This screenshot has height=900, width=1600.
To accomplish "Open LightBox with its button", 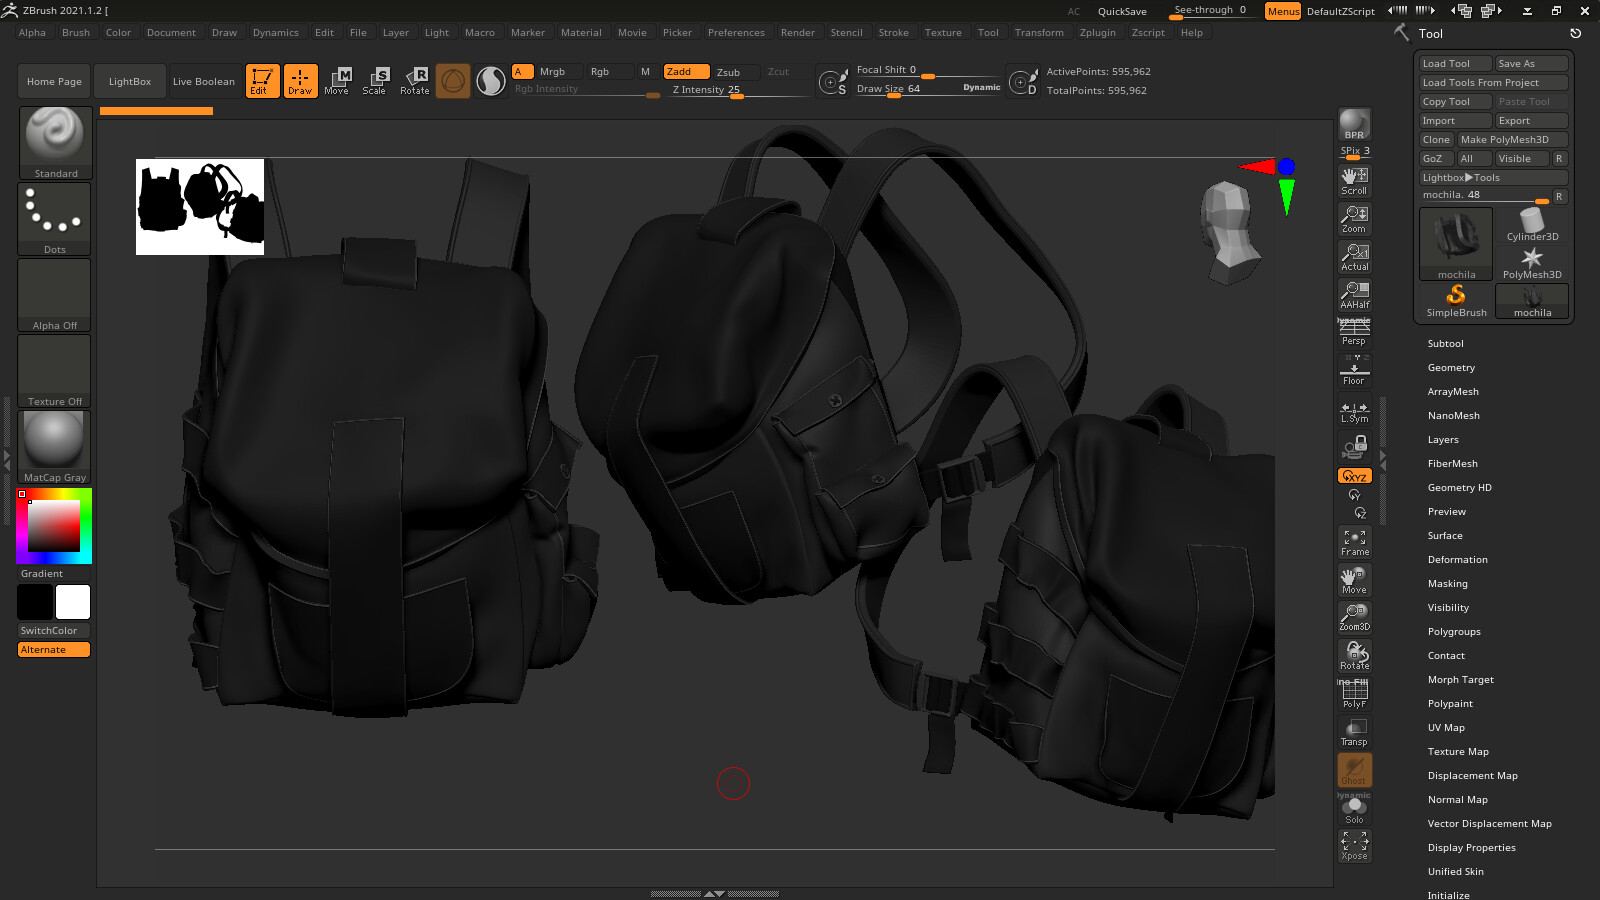I will coord(129,81).
